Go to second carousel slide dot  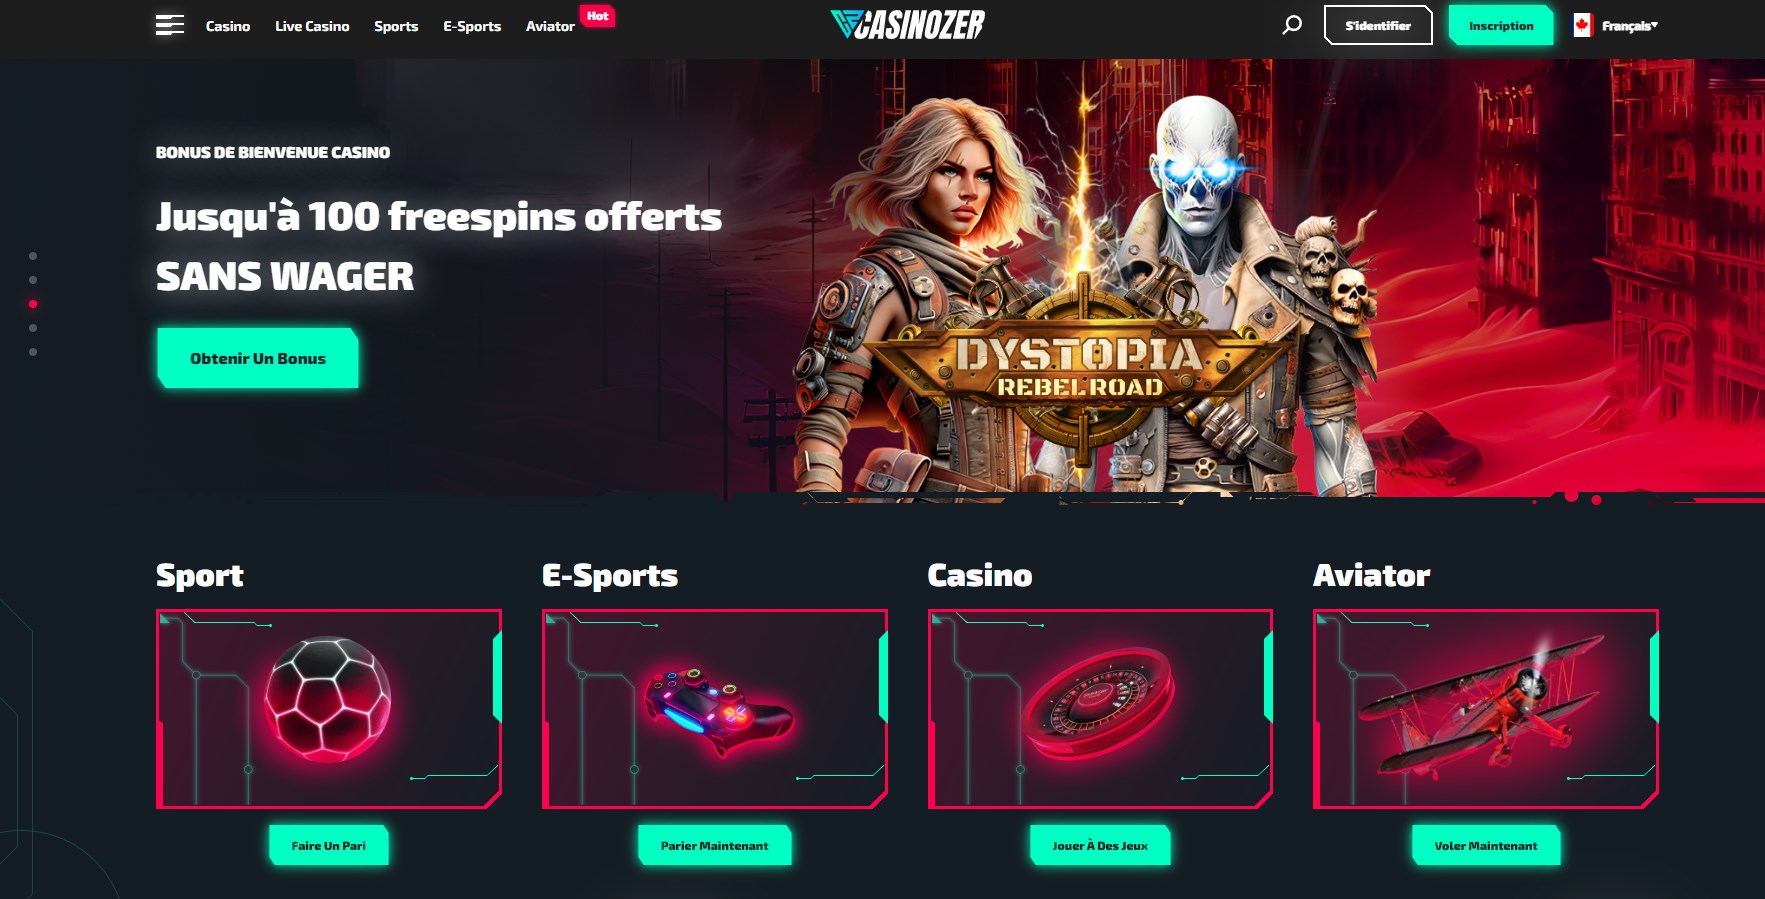click(x=33, y=280)
